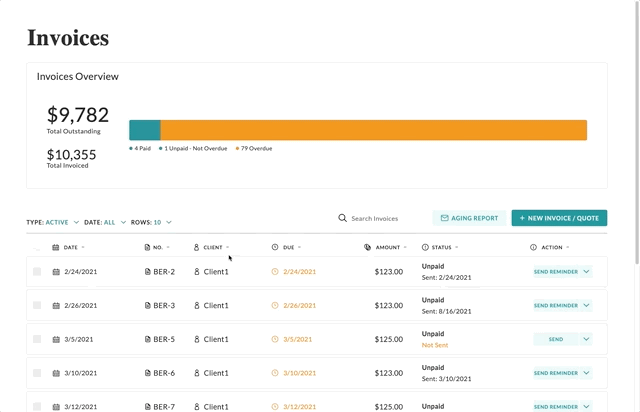Click the person icon in BER-7 row
Image resolution: width=640 pixels, height=412 pixels.
tap(197, 407)
